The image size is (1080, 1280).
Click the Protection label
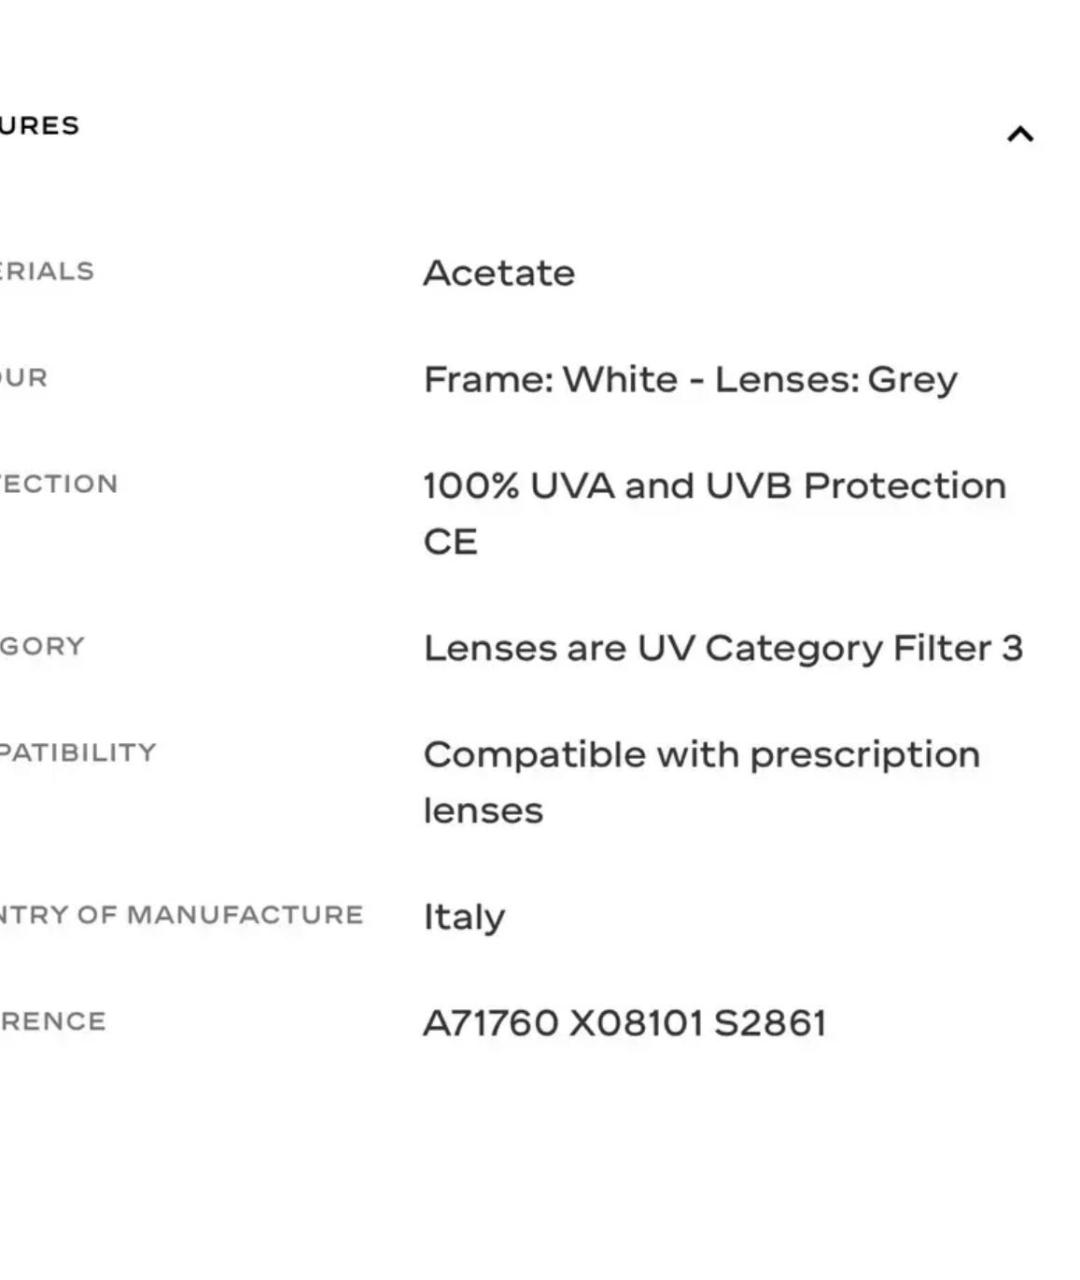[59, 484]
